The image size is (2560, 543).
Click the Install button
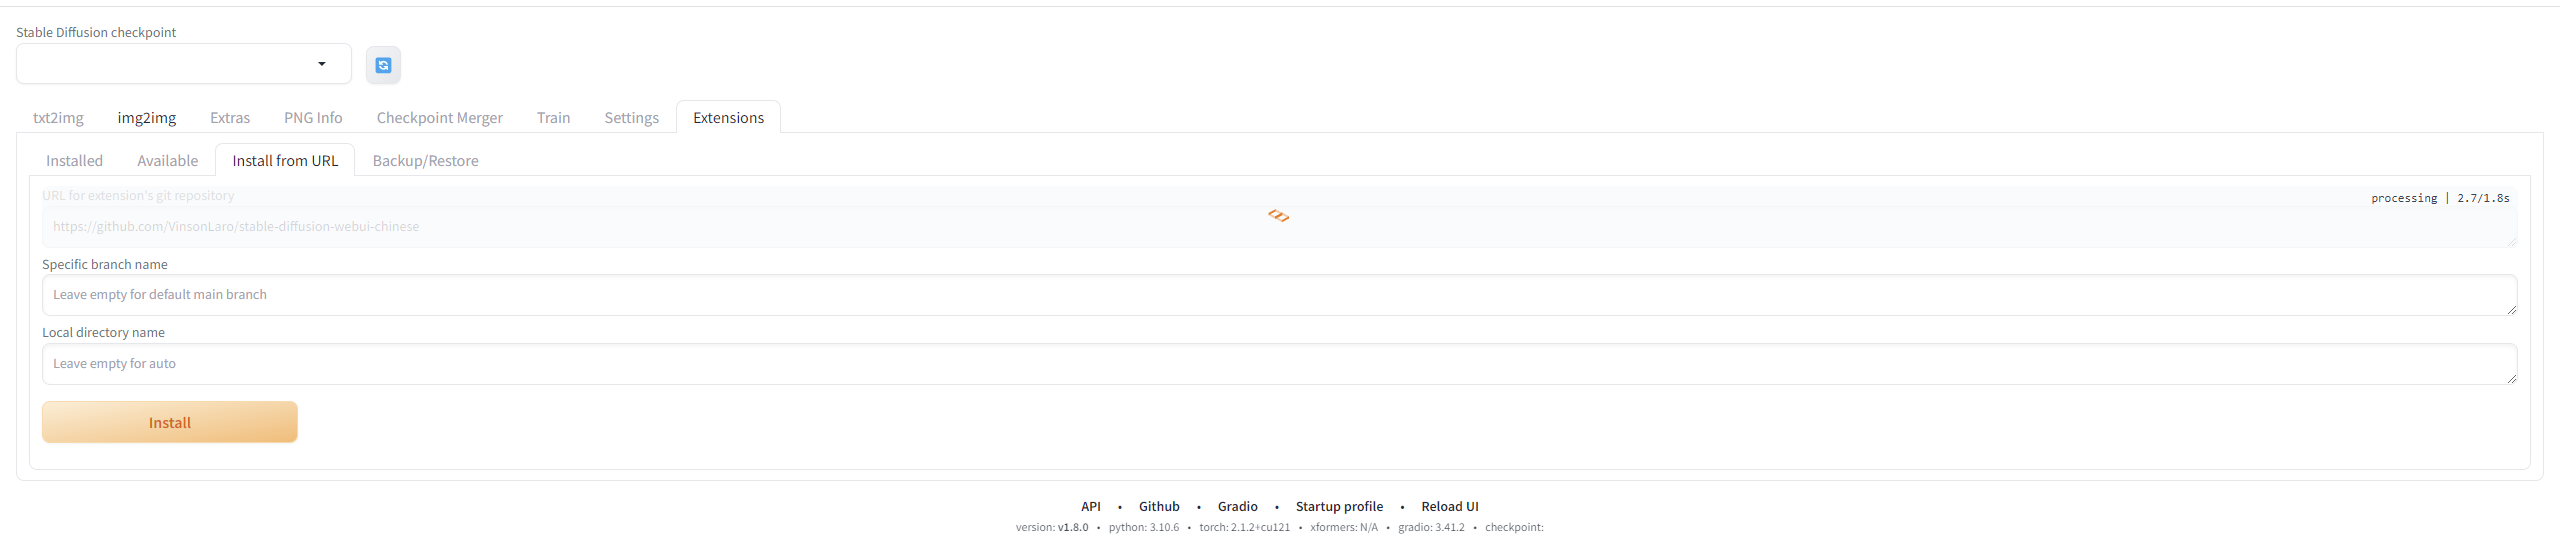tap(170, 422)
